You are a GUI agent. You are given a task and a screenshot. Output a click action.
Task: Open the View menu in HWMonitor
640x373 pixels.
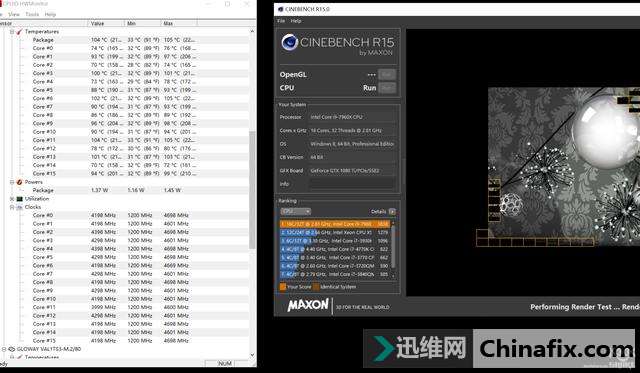pos(14,14)
